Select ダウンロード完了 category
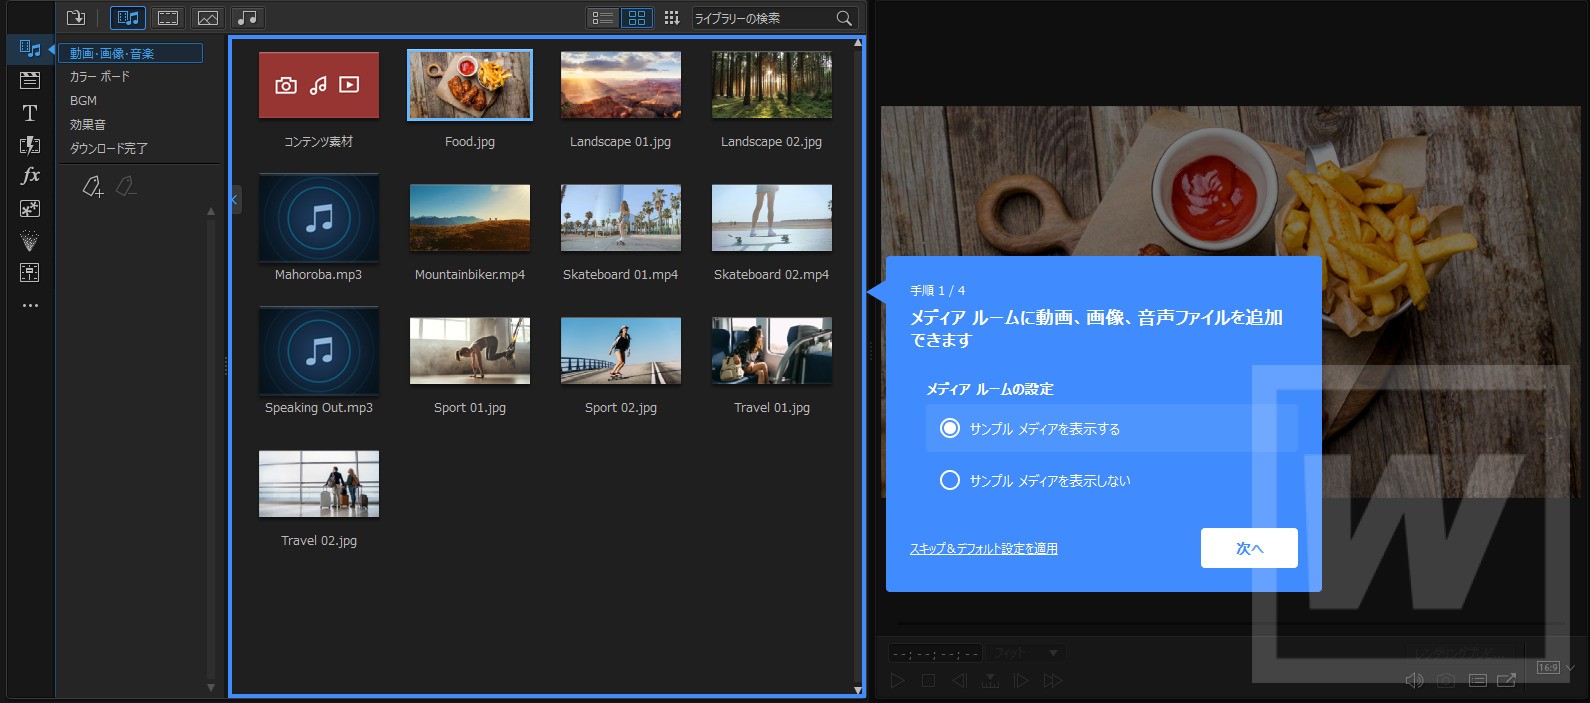Screen dimensions: 1590x703 [x=109, y=148]
